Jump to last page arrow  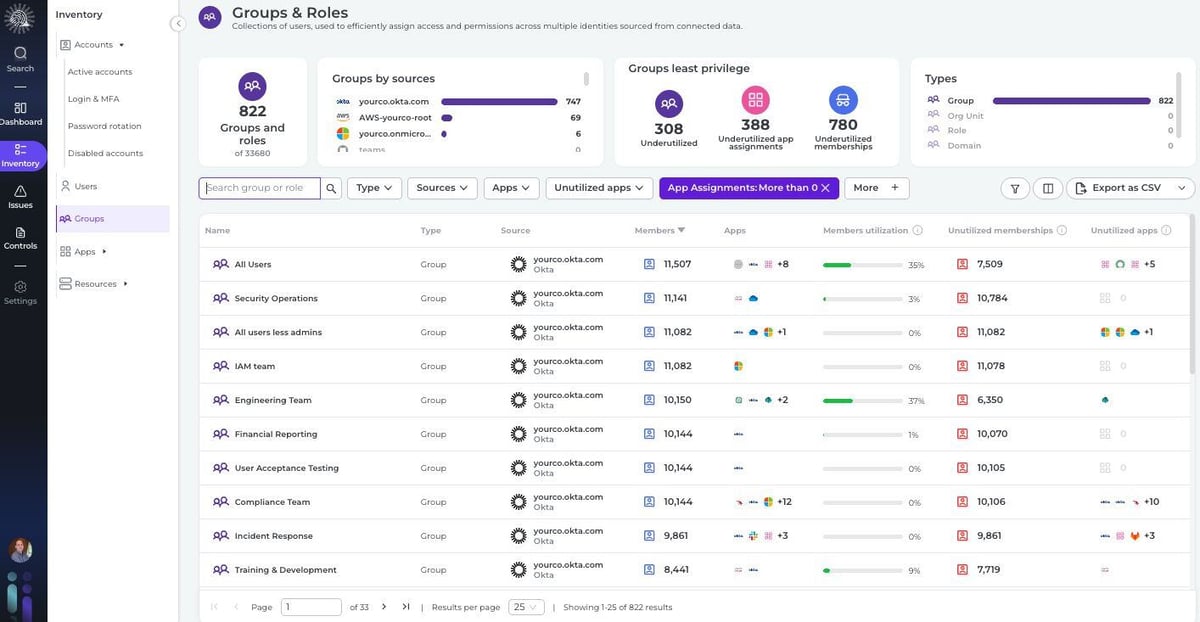pyautogui.click(x=406, y=606)
